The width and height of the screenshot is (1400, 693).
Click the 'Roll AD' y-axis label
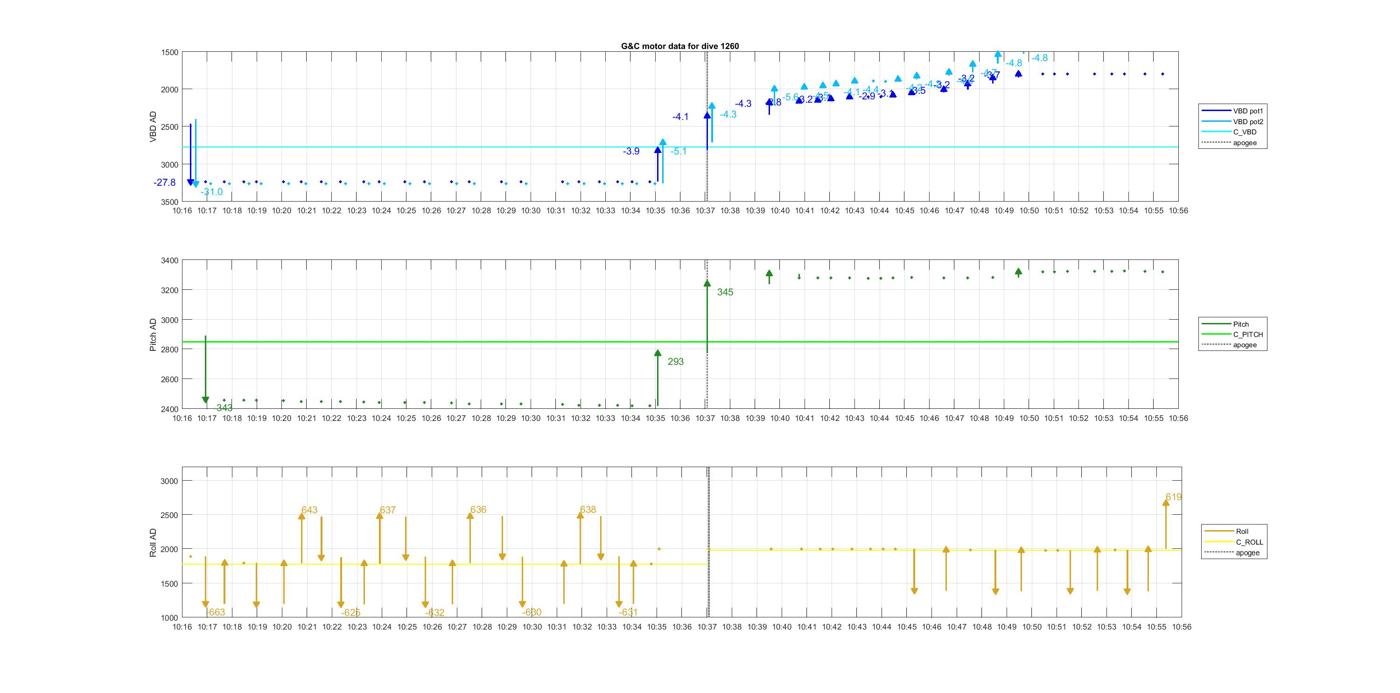tap(154, 541)
